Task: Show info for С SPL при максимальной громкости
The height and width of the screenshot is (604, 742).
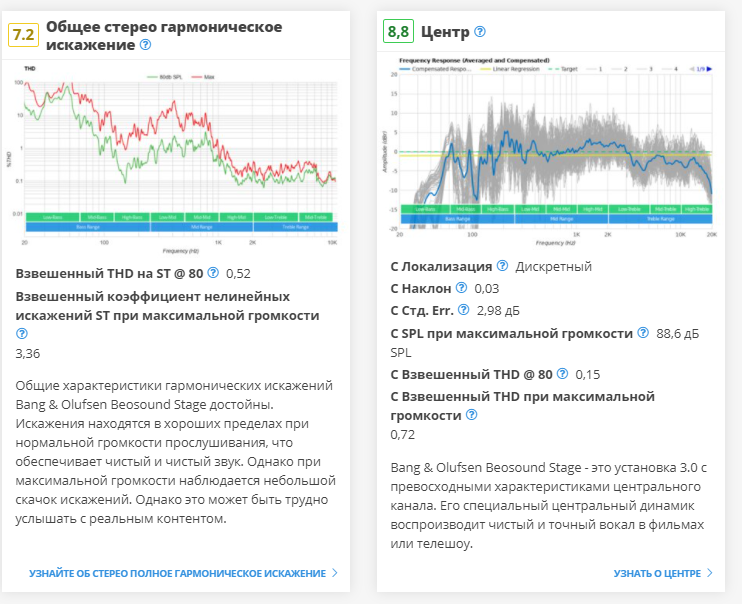Action: point(640,332)
